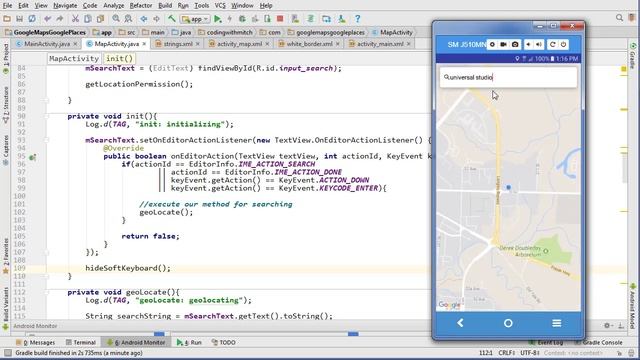Viewport: 640px width, 360px height.
Task: Open the Messages tool window
Action: (35, 342)
